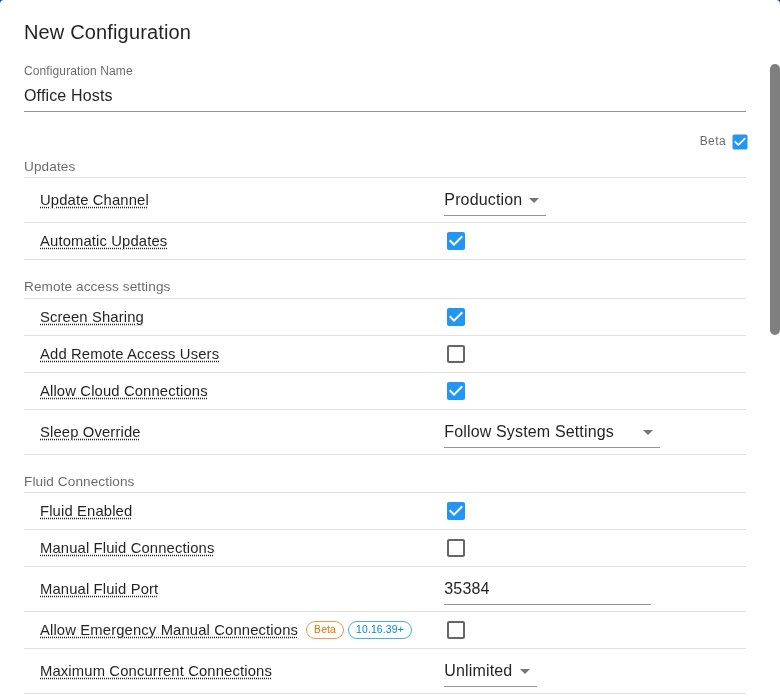The image size is (780, 698).
Task: Click the Allow Cloud Connections label
Action: click(x=123, y=391)
